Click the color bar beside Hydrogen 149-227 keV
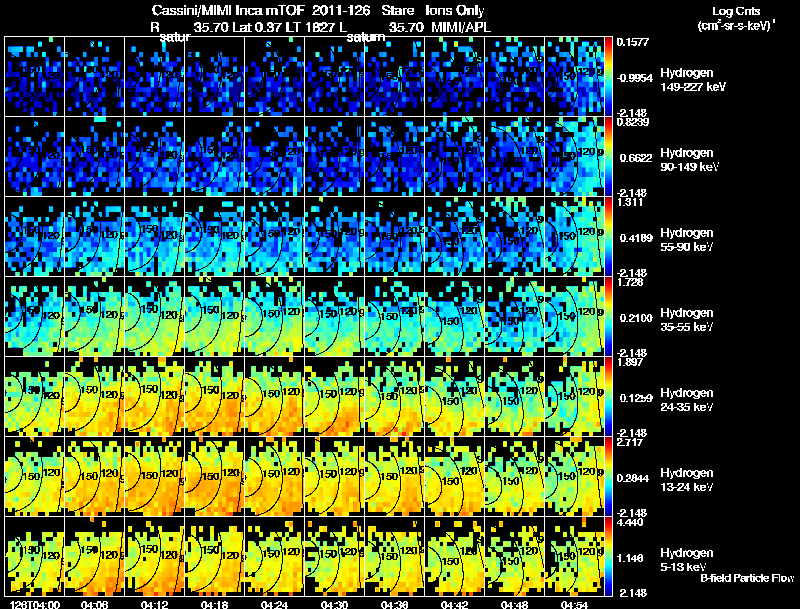The width and height of the screenshot is (800, 609). tap(608, 76)
